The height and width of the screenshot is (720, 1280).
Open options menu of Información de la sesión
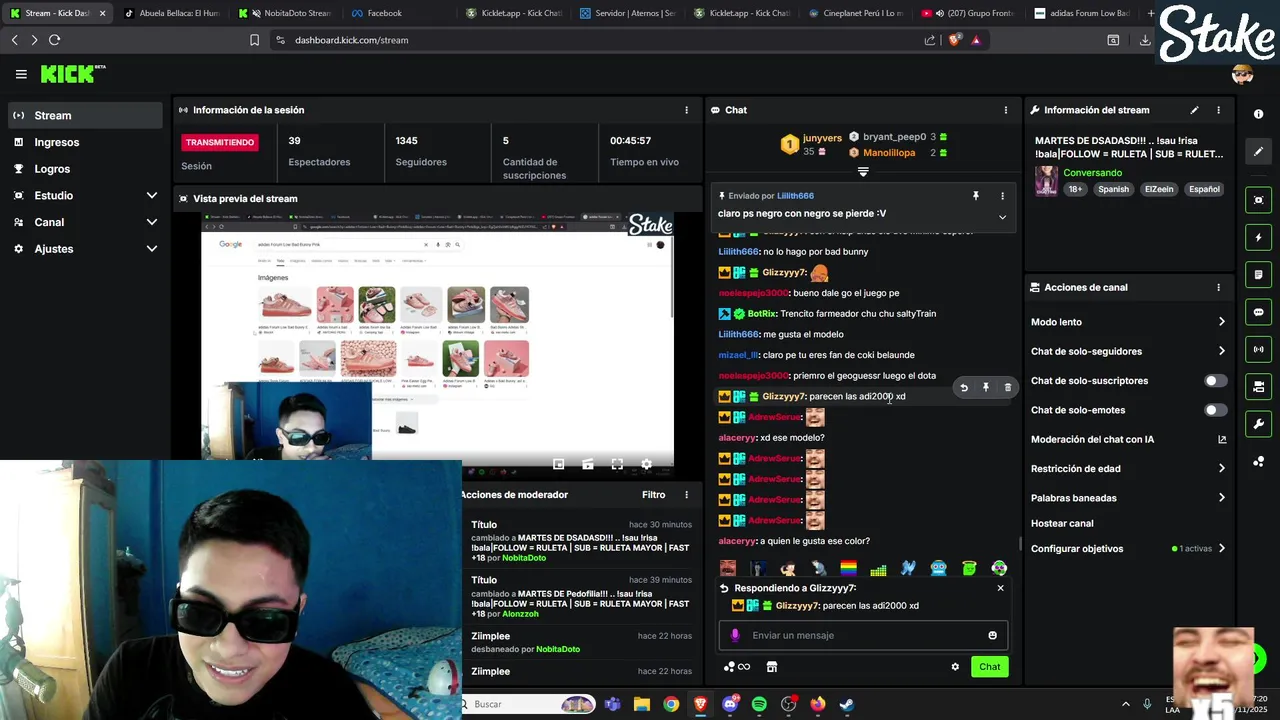[686, 110]
